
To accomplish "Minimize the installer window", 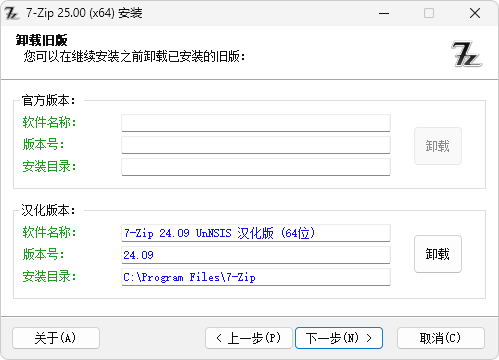I will coord(384,13).
